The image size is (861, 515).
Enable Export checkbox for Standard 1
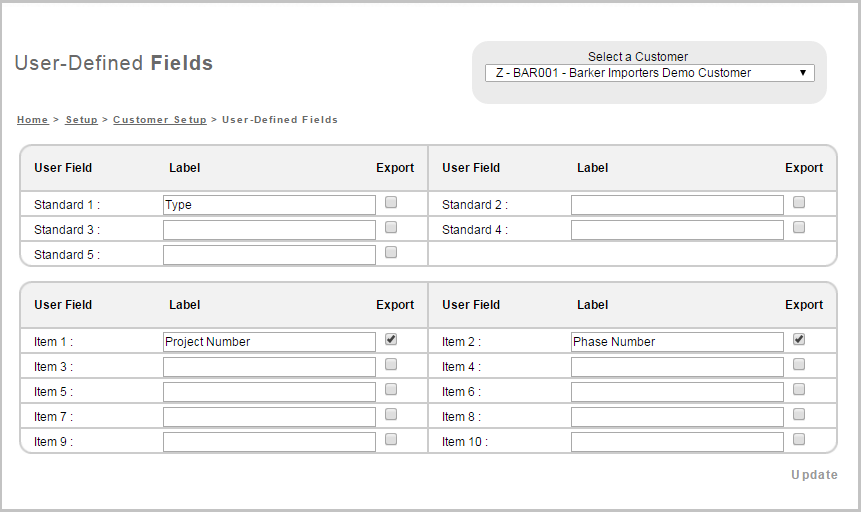tap(391, 202)
